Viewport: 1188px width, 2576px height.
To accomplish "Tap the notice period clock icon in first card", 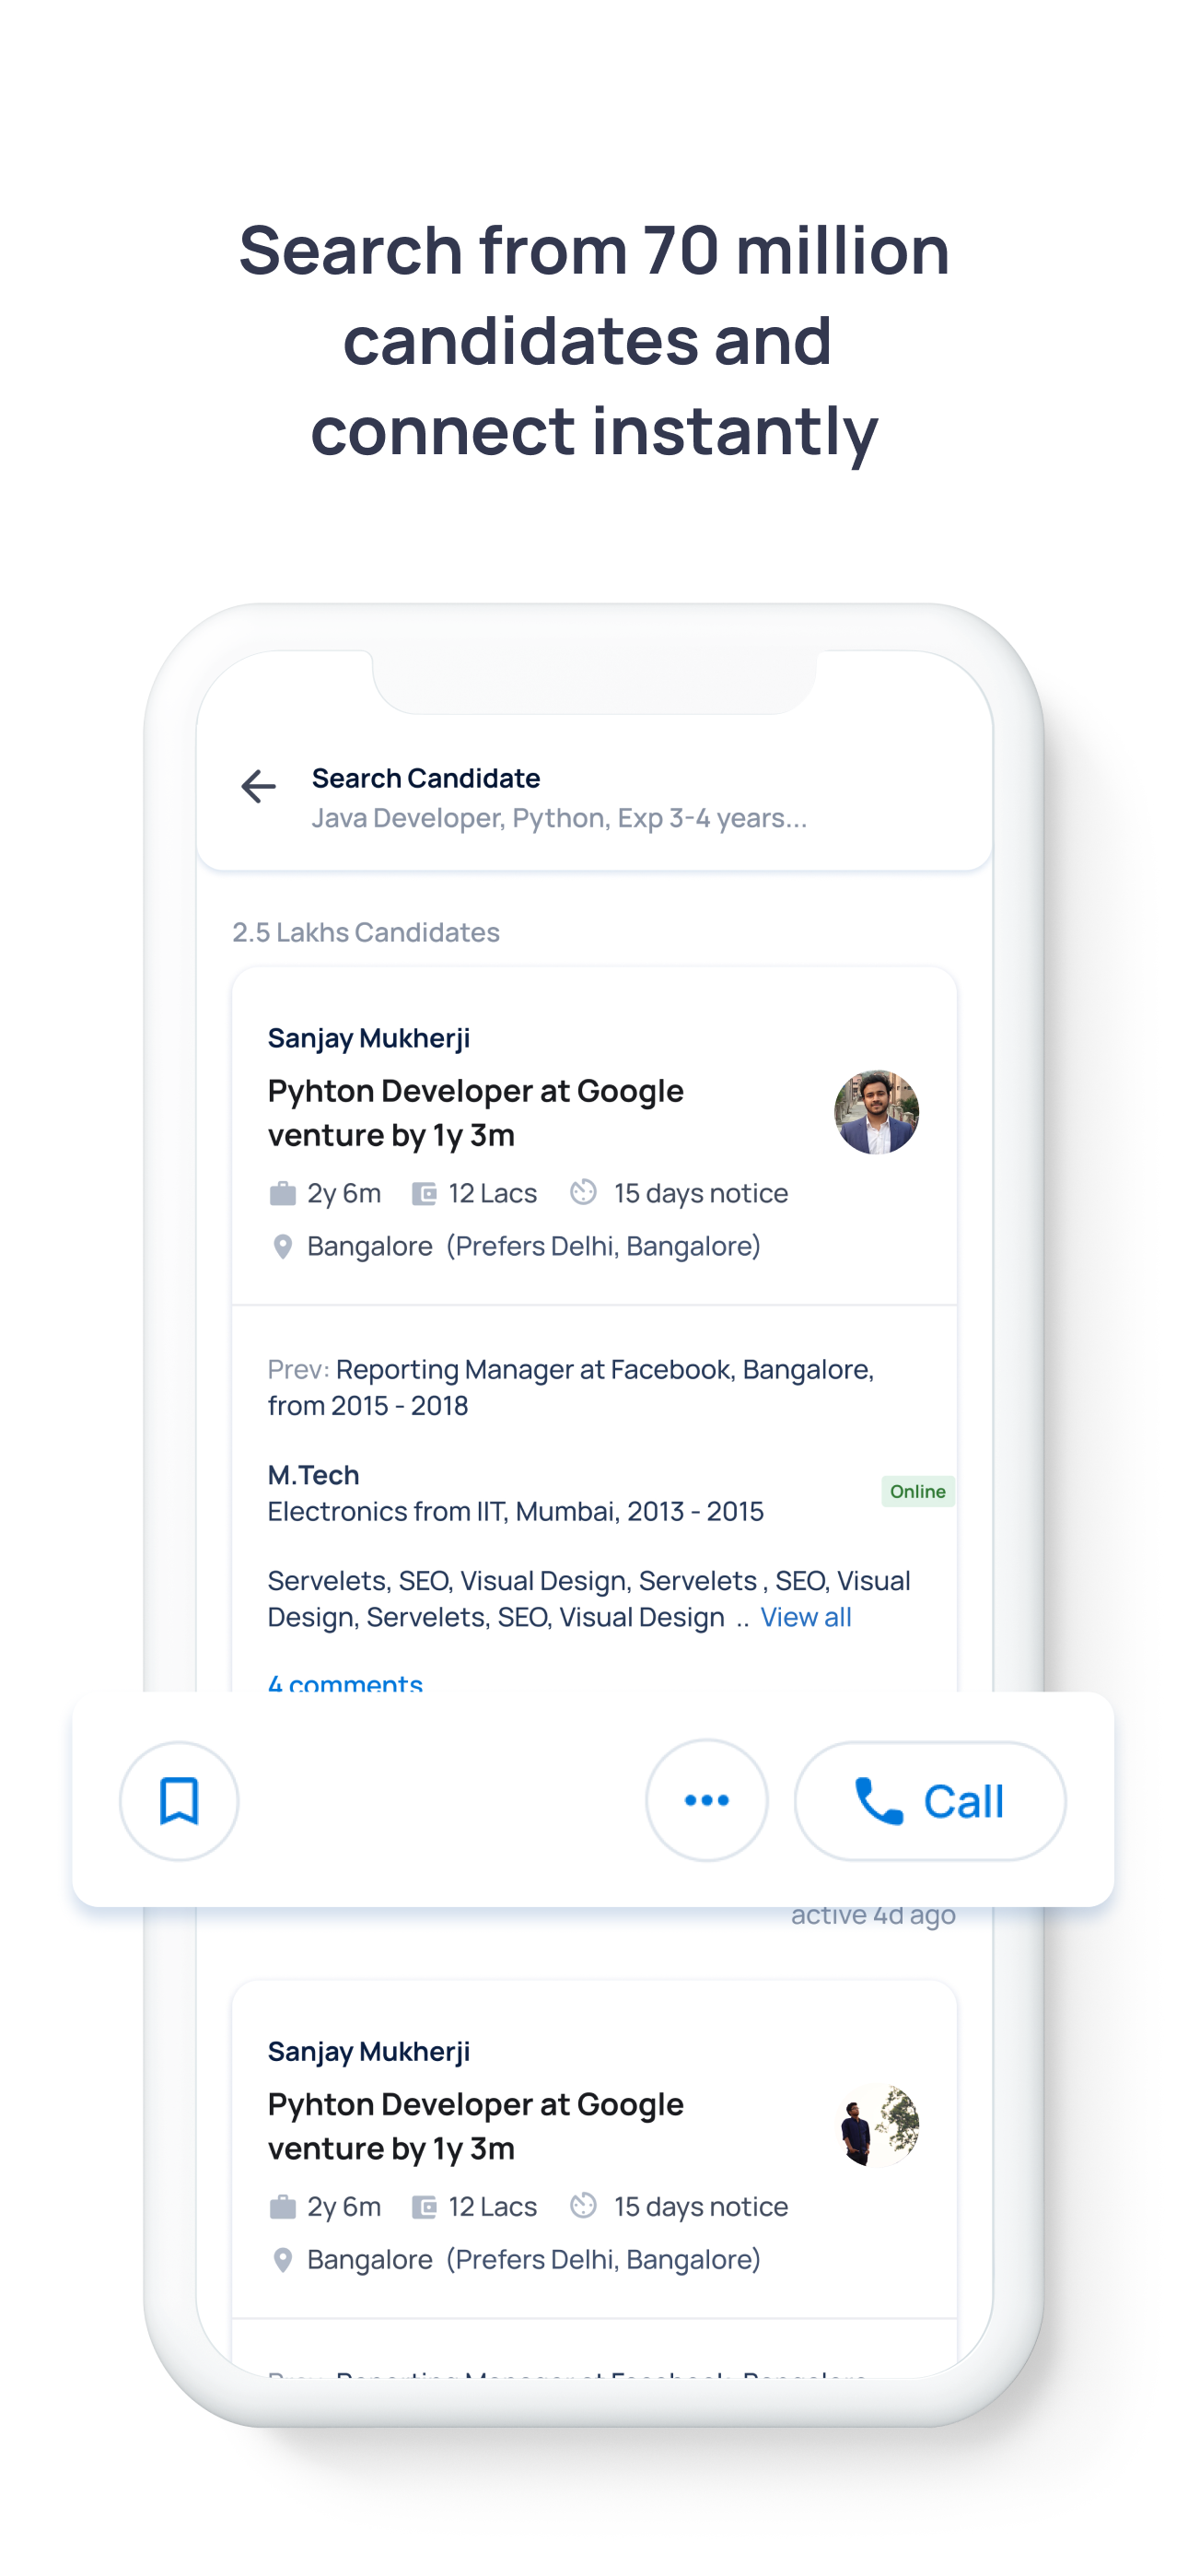I will tap(583, 1192).
